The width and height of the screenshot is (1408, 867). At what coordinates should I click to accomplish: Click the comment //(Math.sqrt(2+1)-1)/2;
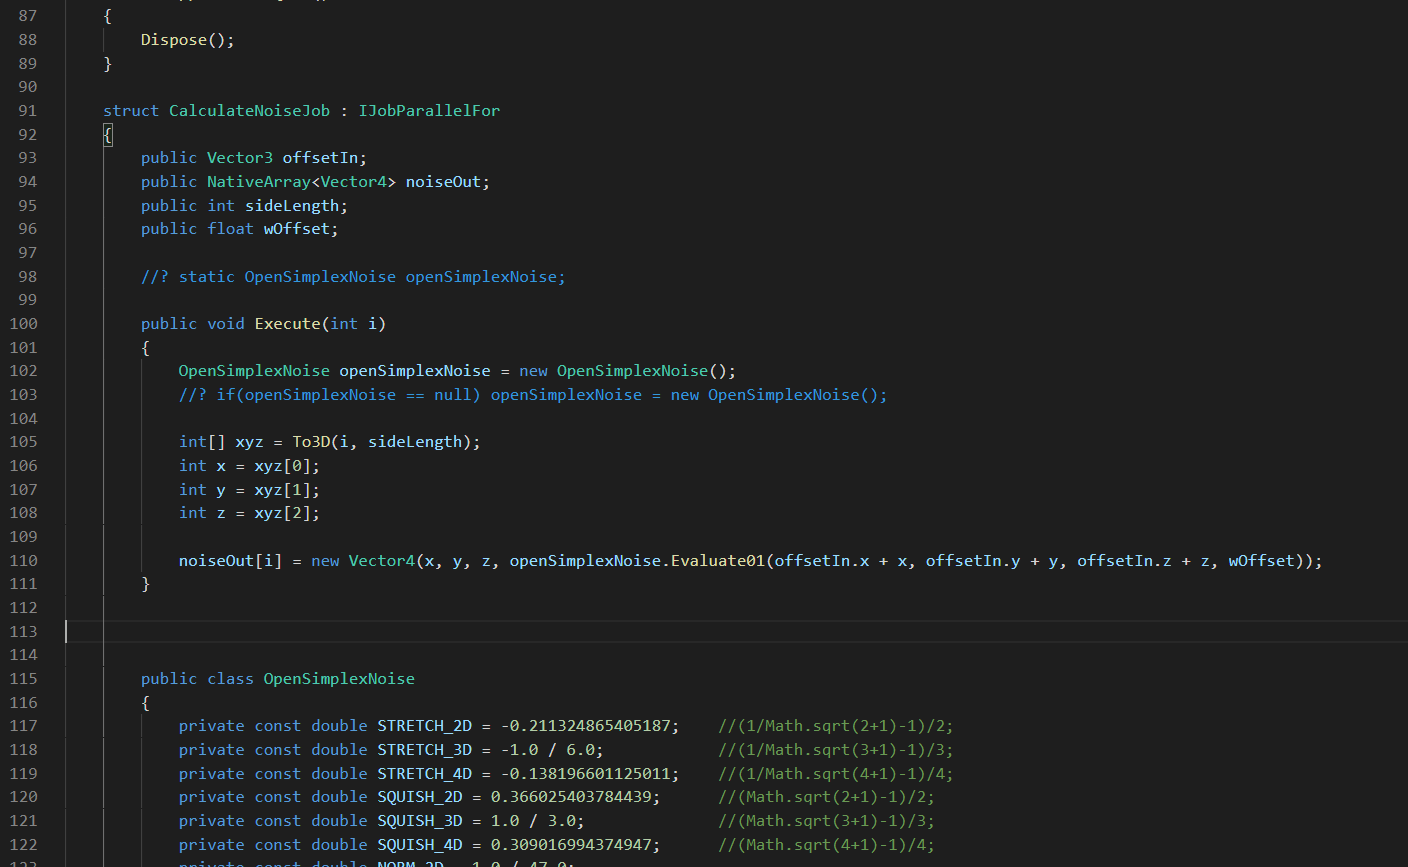pyautogui.click(x=827, y=797)
